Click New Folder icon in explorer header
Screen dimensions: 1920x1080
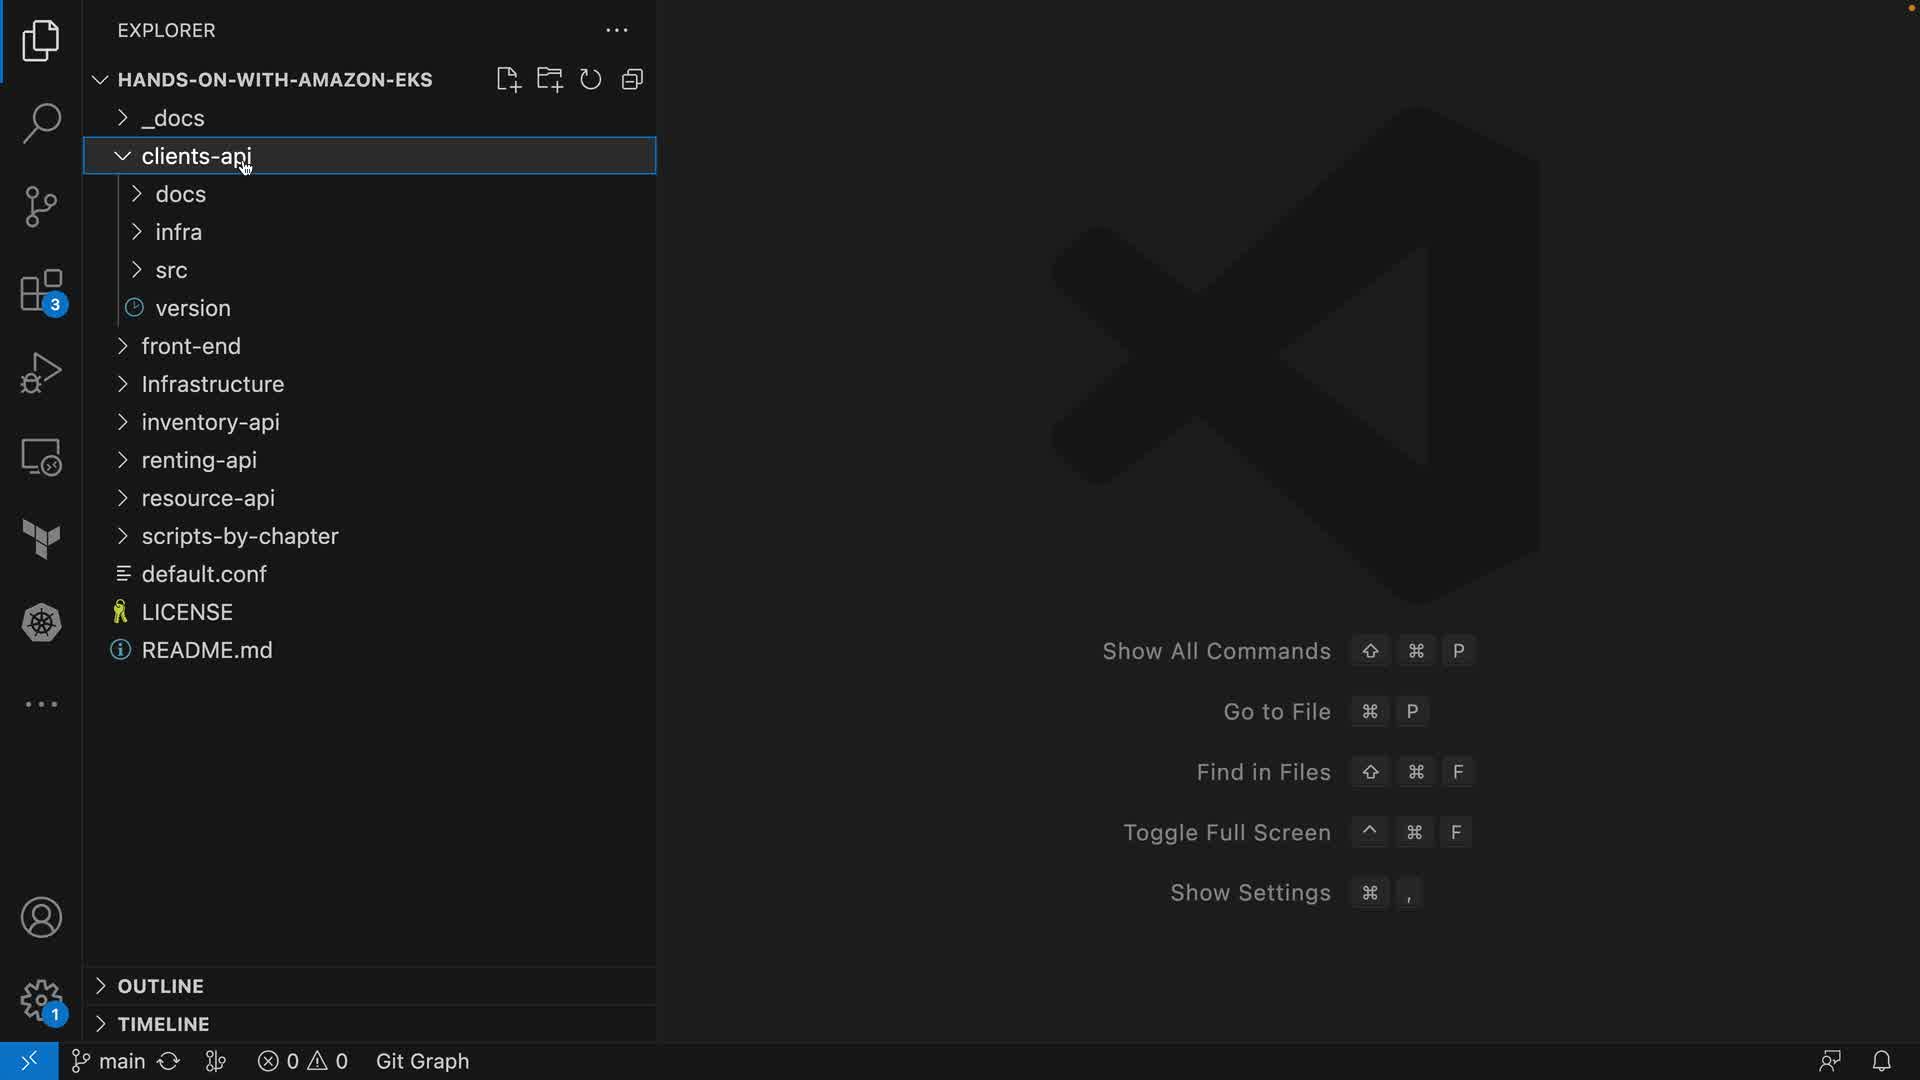coord(549,80)
